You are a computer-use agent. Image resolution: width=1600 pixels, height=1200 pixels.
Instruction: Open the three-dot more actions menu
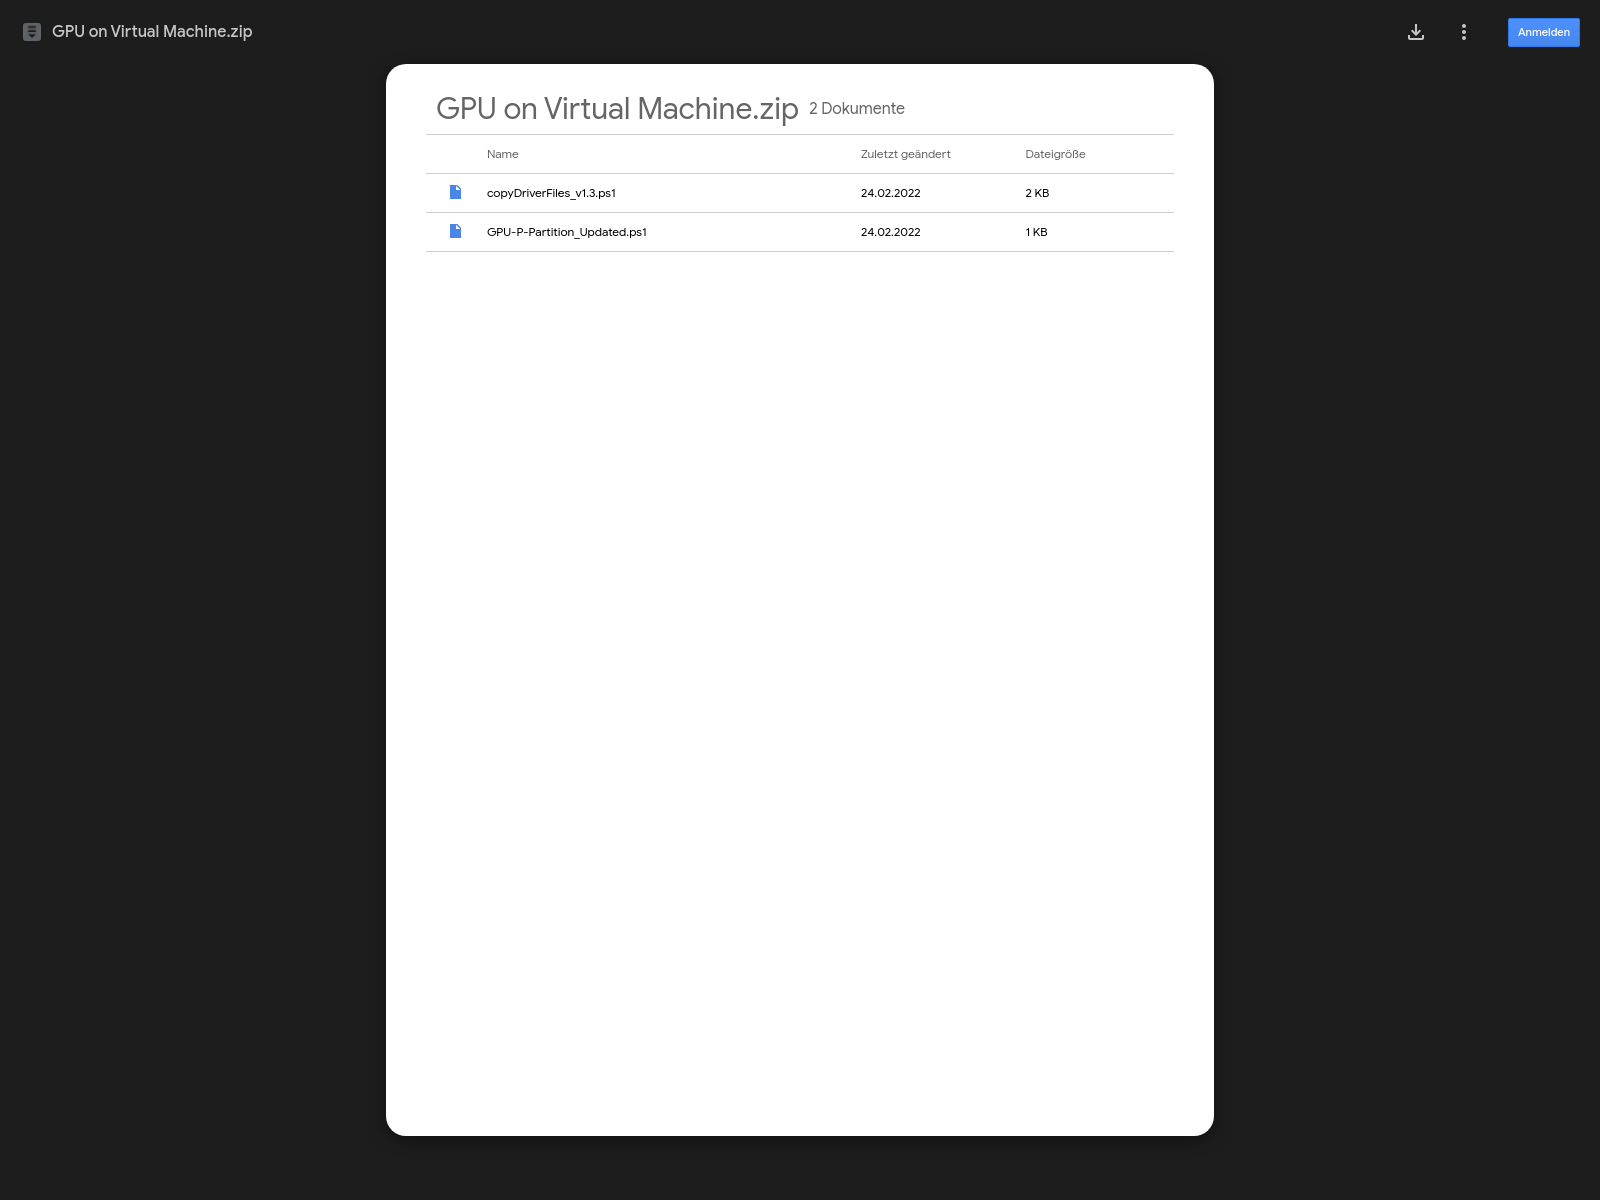click(1464, 32)
